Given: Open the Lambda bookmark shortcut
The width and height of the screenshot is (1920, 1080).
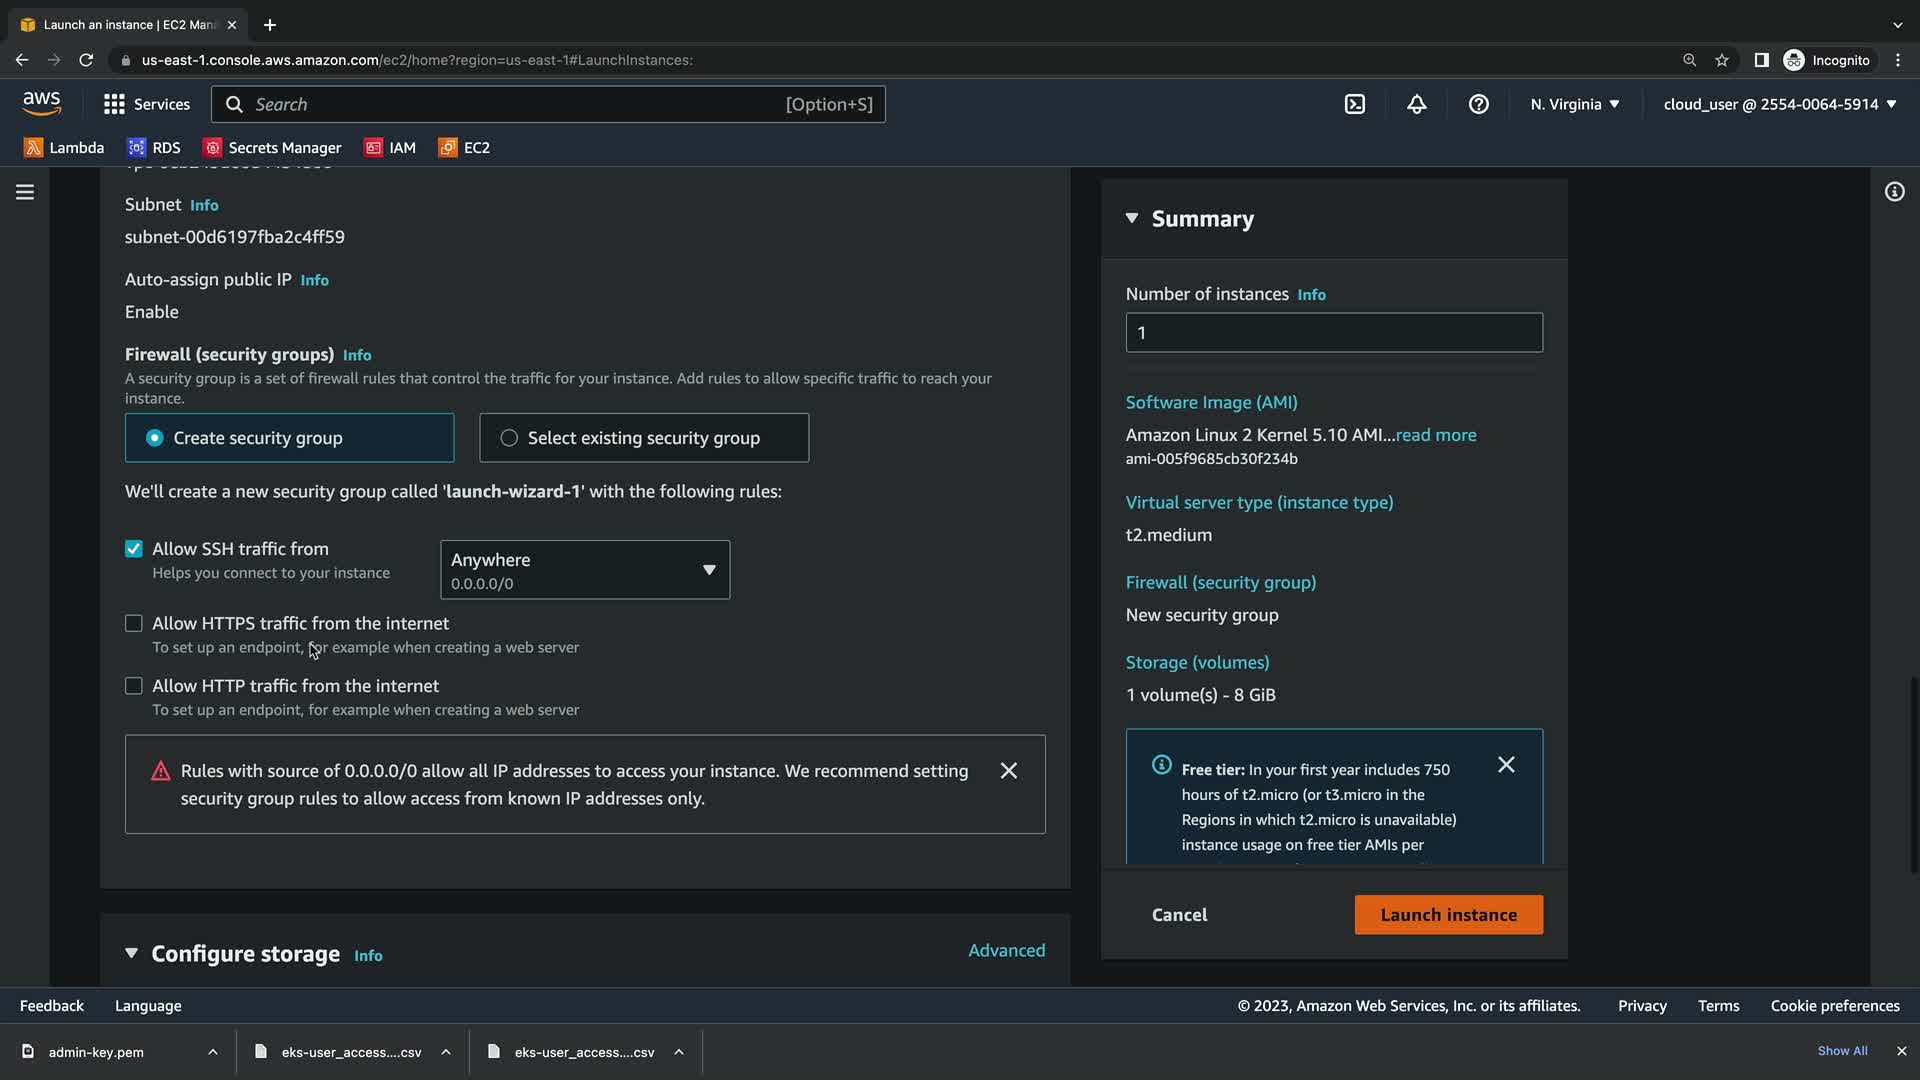Looking at the screenshot, I should [x=64, y=148].
